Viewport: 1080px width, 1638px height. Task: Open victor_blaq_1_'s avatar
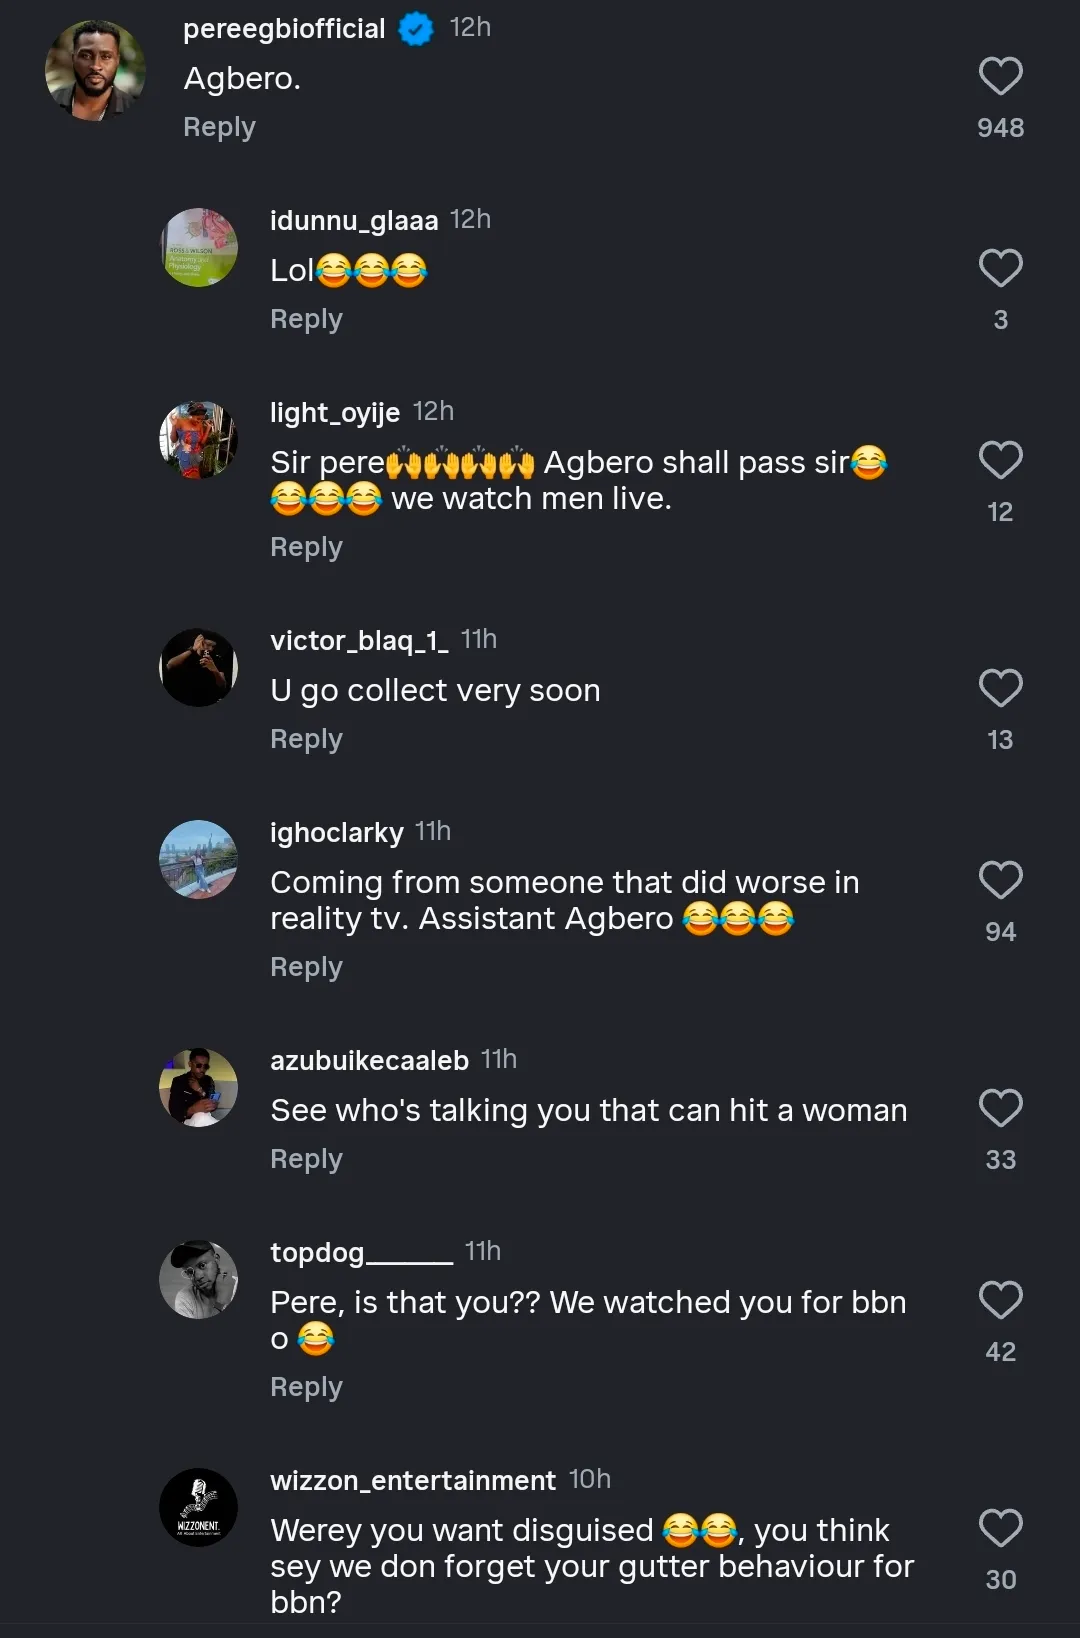(x=199, y=668)
